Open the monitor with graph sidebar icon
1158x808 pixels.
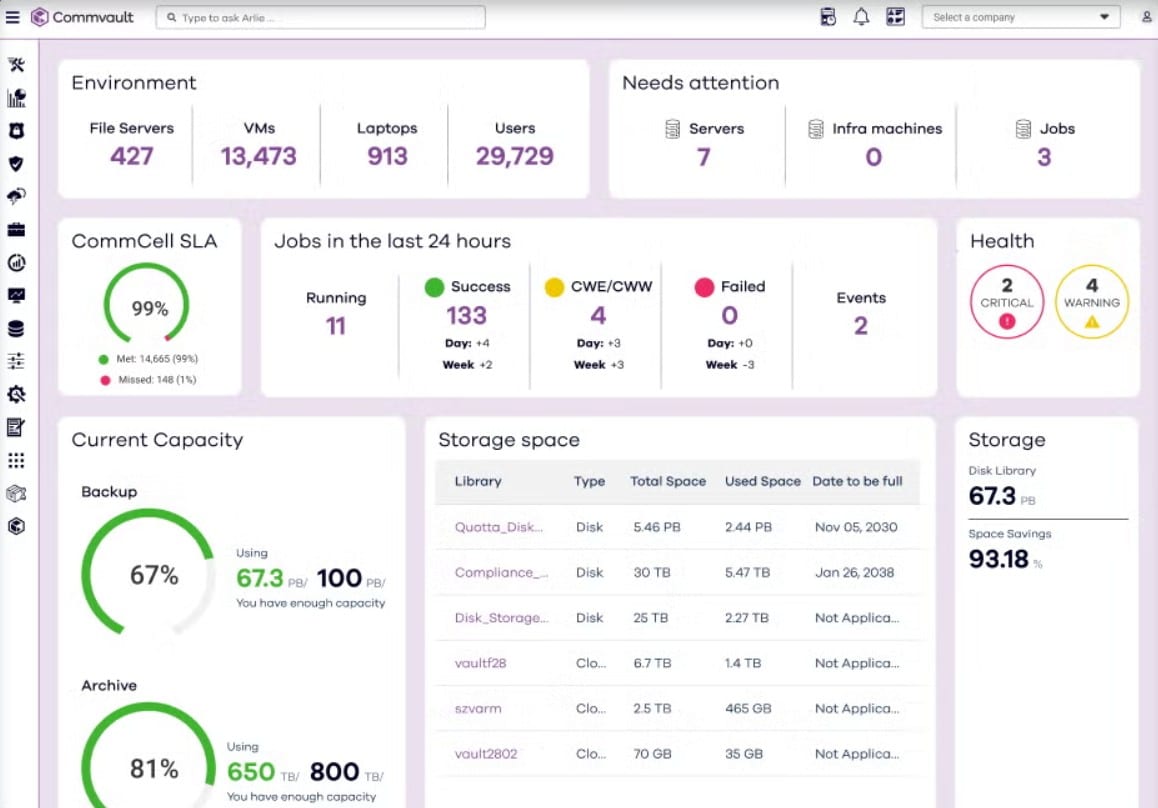(x=16, y=295)
